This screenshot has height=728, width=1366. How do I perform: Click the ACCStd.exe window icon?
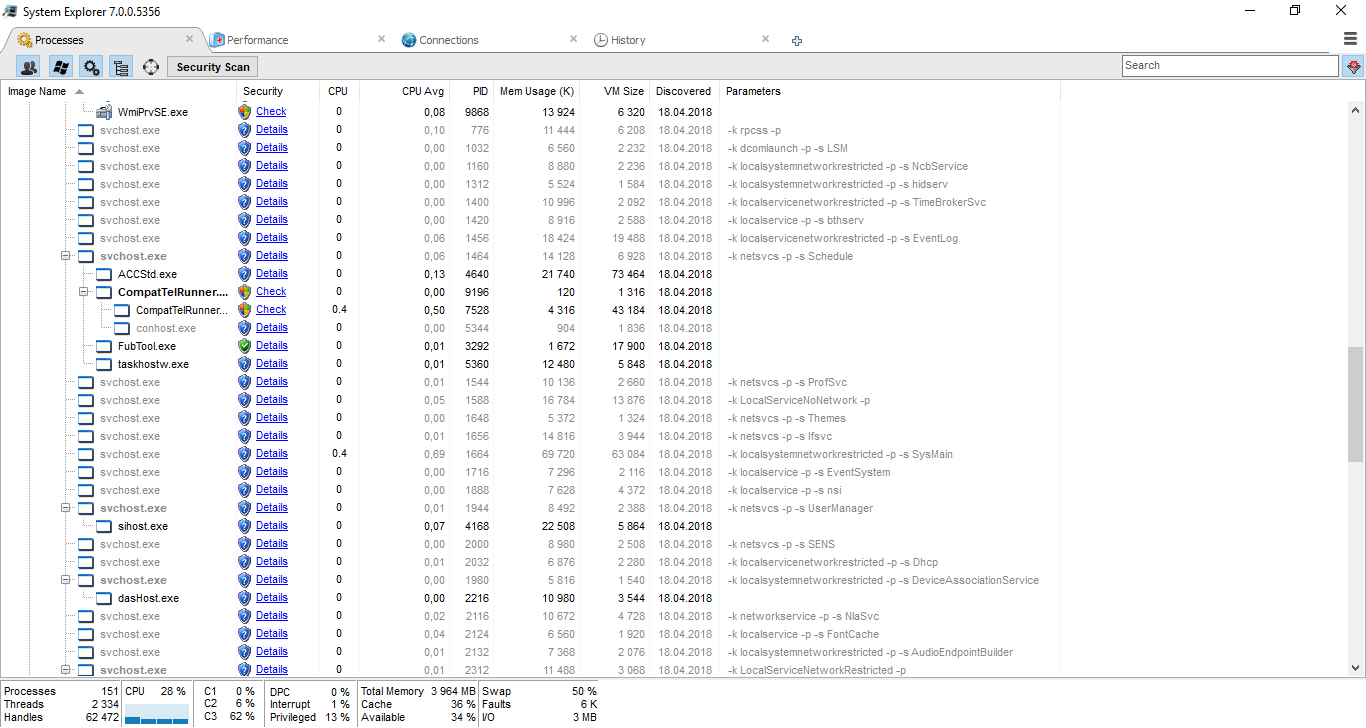point(104,274)
